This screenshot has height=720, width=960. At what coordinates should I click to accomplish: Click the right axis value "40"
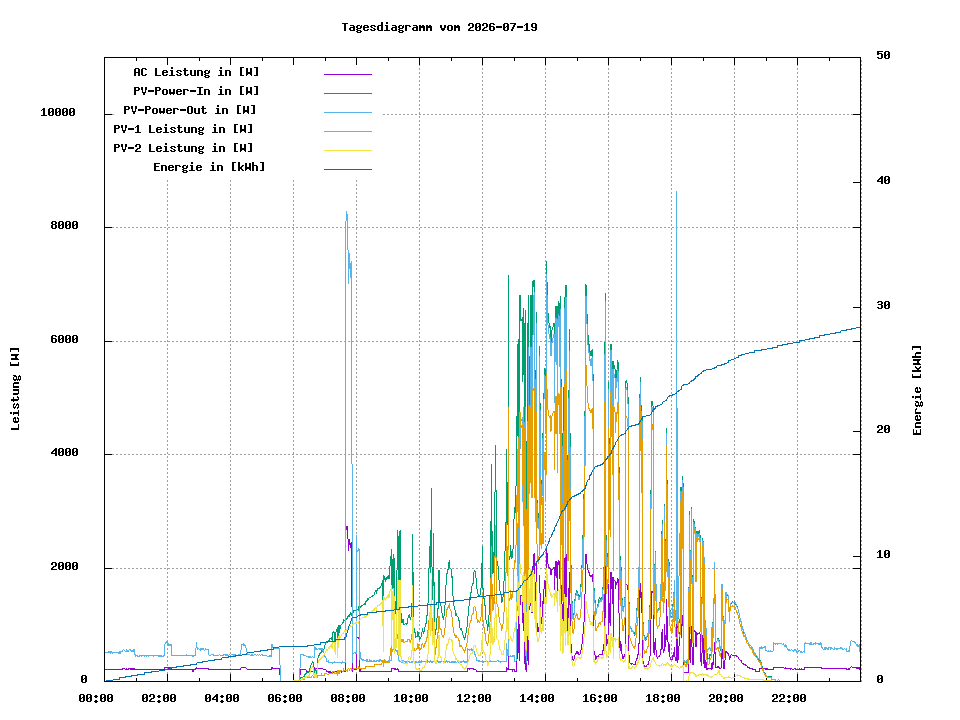pyautogui.click(x=883, y=181)
